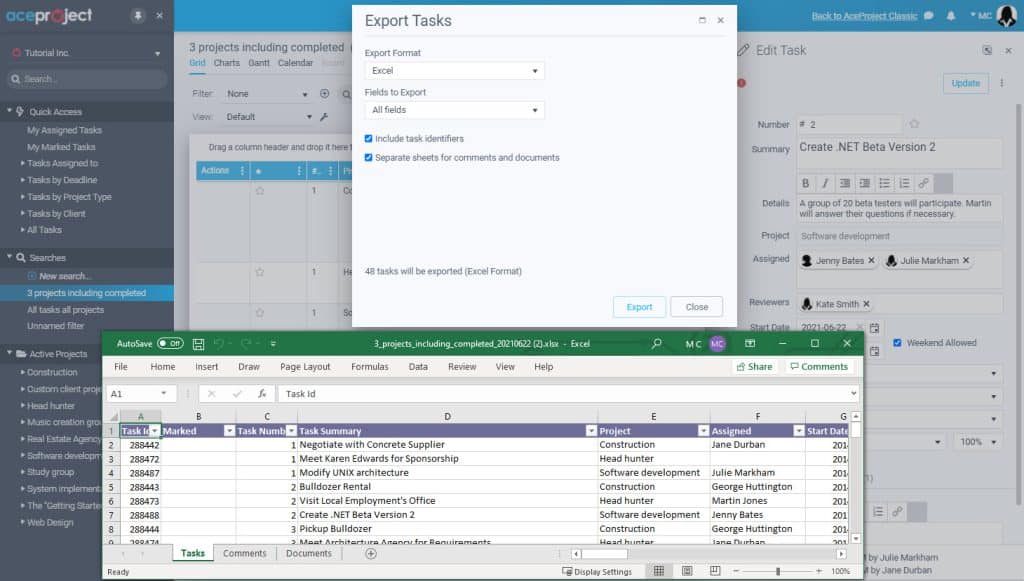The height and width of the screenshot is (581, 1024).
Task: Expand the Construction project in the sidebar
Action: [x=22, y=371]
